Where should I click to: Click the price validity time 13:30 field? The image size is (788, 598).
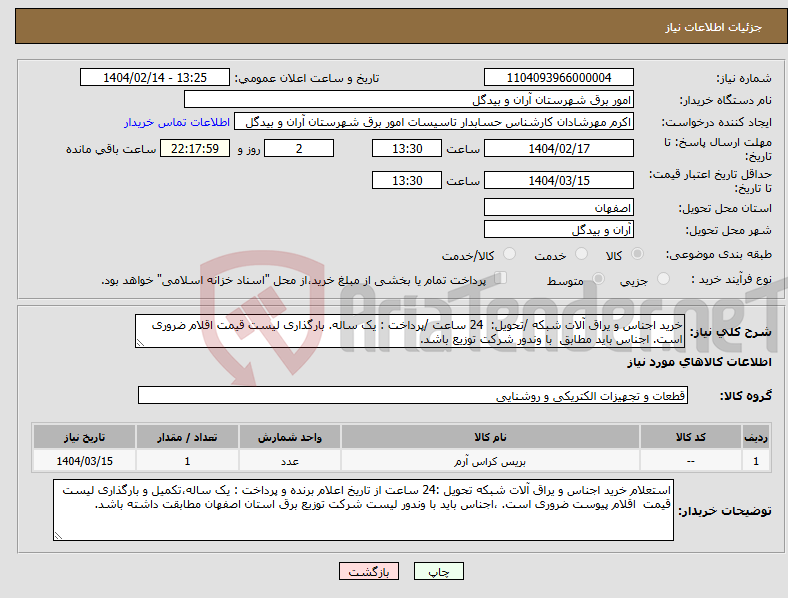pos(407,180)
